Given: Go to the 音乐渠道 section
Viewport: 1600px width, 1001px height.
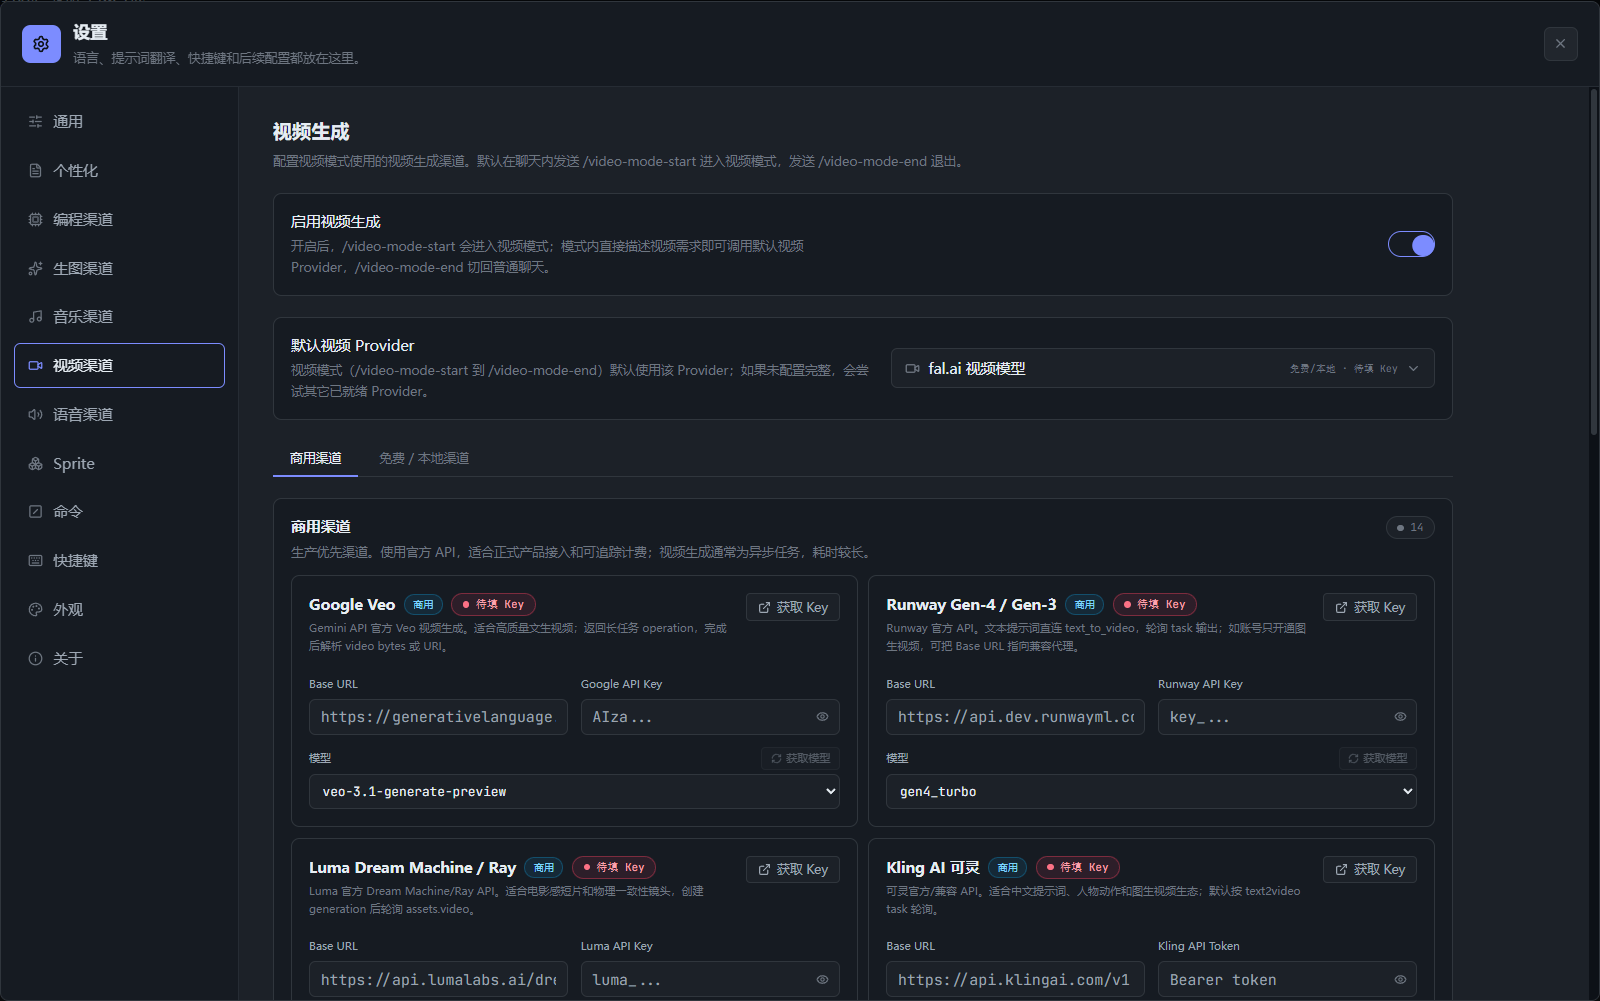Looking at the screenshot, I should pyautogui.click(x=119, y=317).
